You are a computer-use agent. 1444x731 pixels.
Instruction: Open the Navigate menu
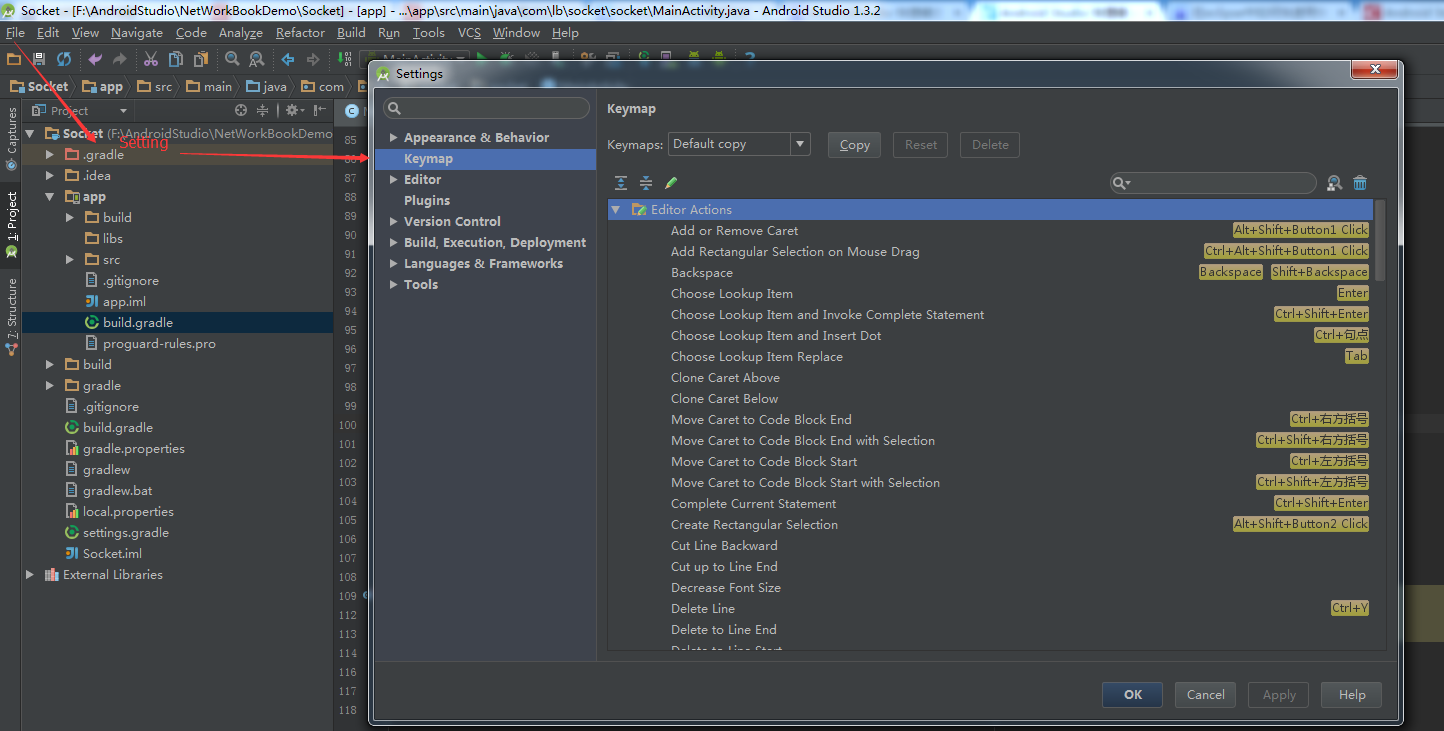(137, 33)
